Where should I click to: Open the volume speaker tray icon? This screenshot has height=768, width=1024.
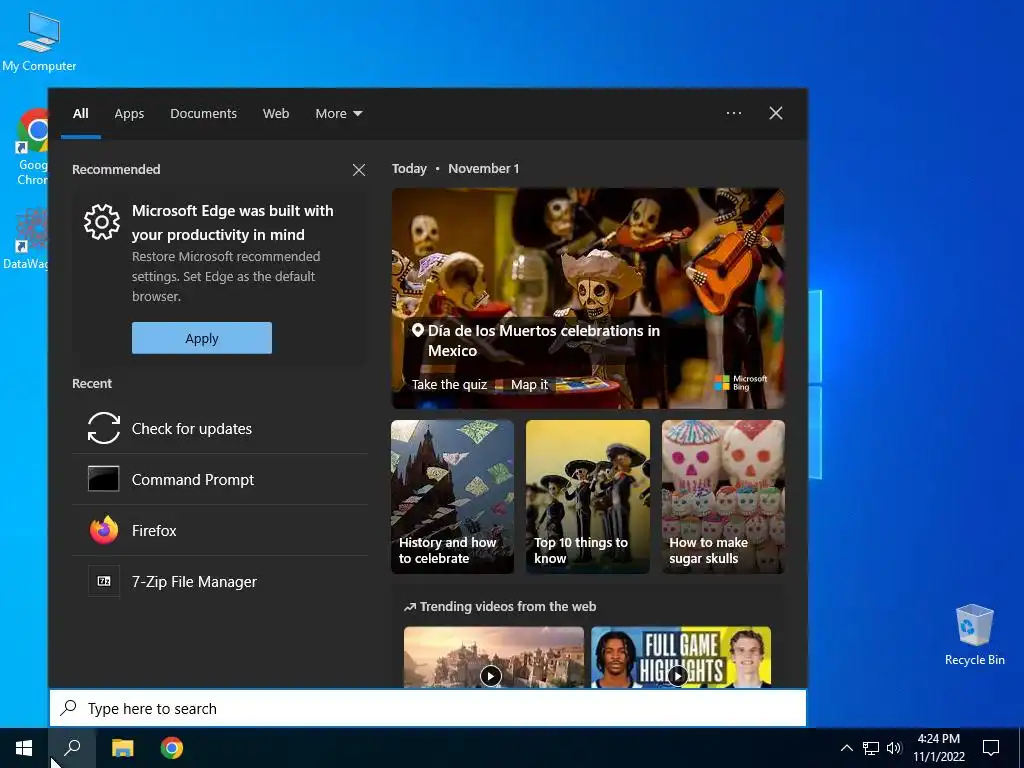(894, 748)
